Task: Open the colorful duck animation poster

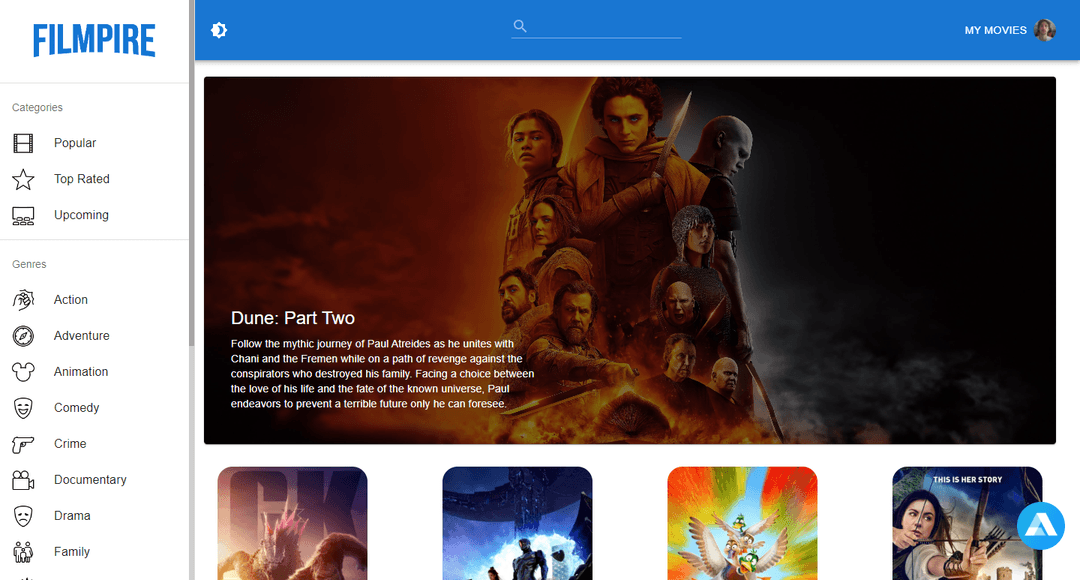Action: [x=742, y=523]
